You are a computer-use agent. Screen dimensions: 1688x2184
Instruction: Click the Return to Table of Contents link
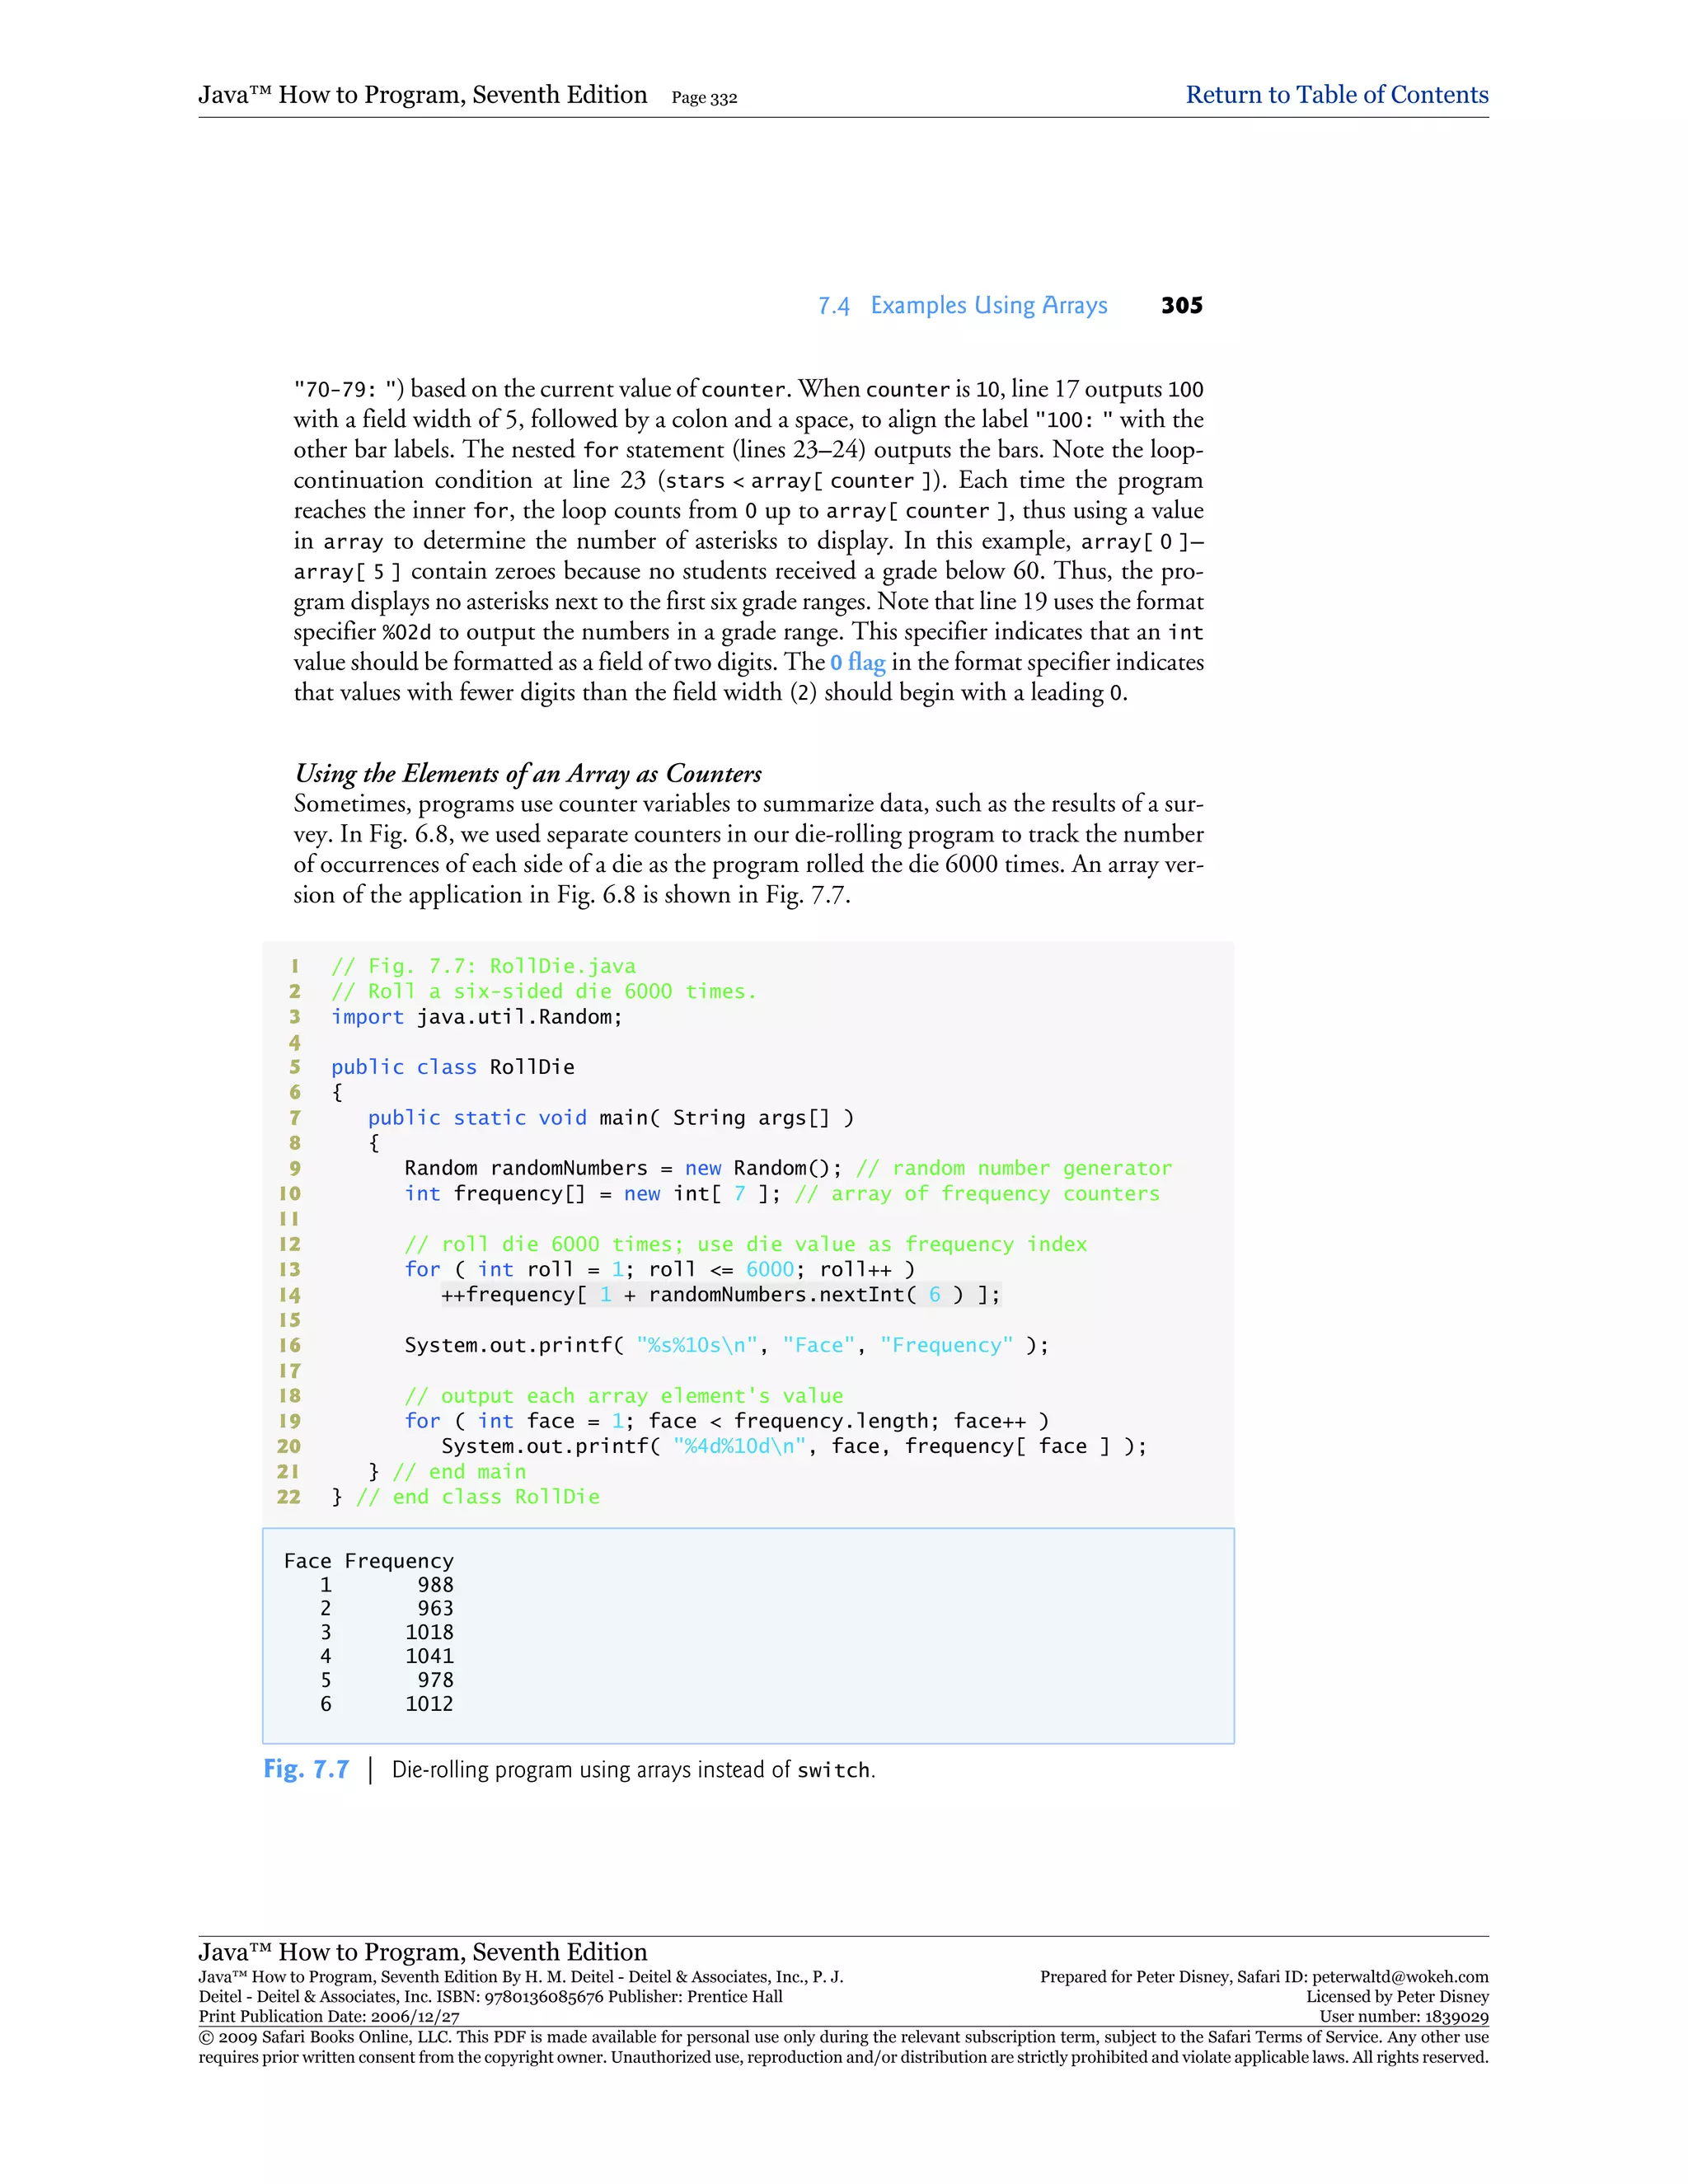[1336, 95]
